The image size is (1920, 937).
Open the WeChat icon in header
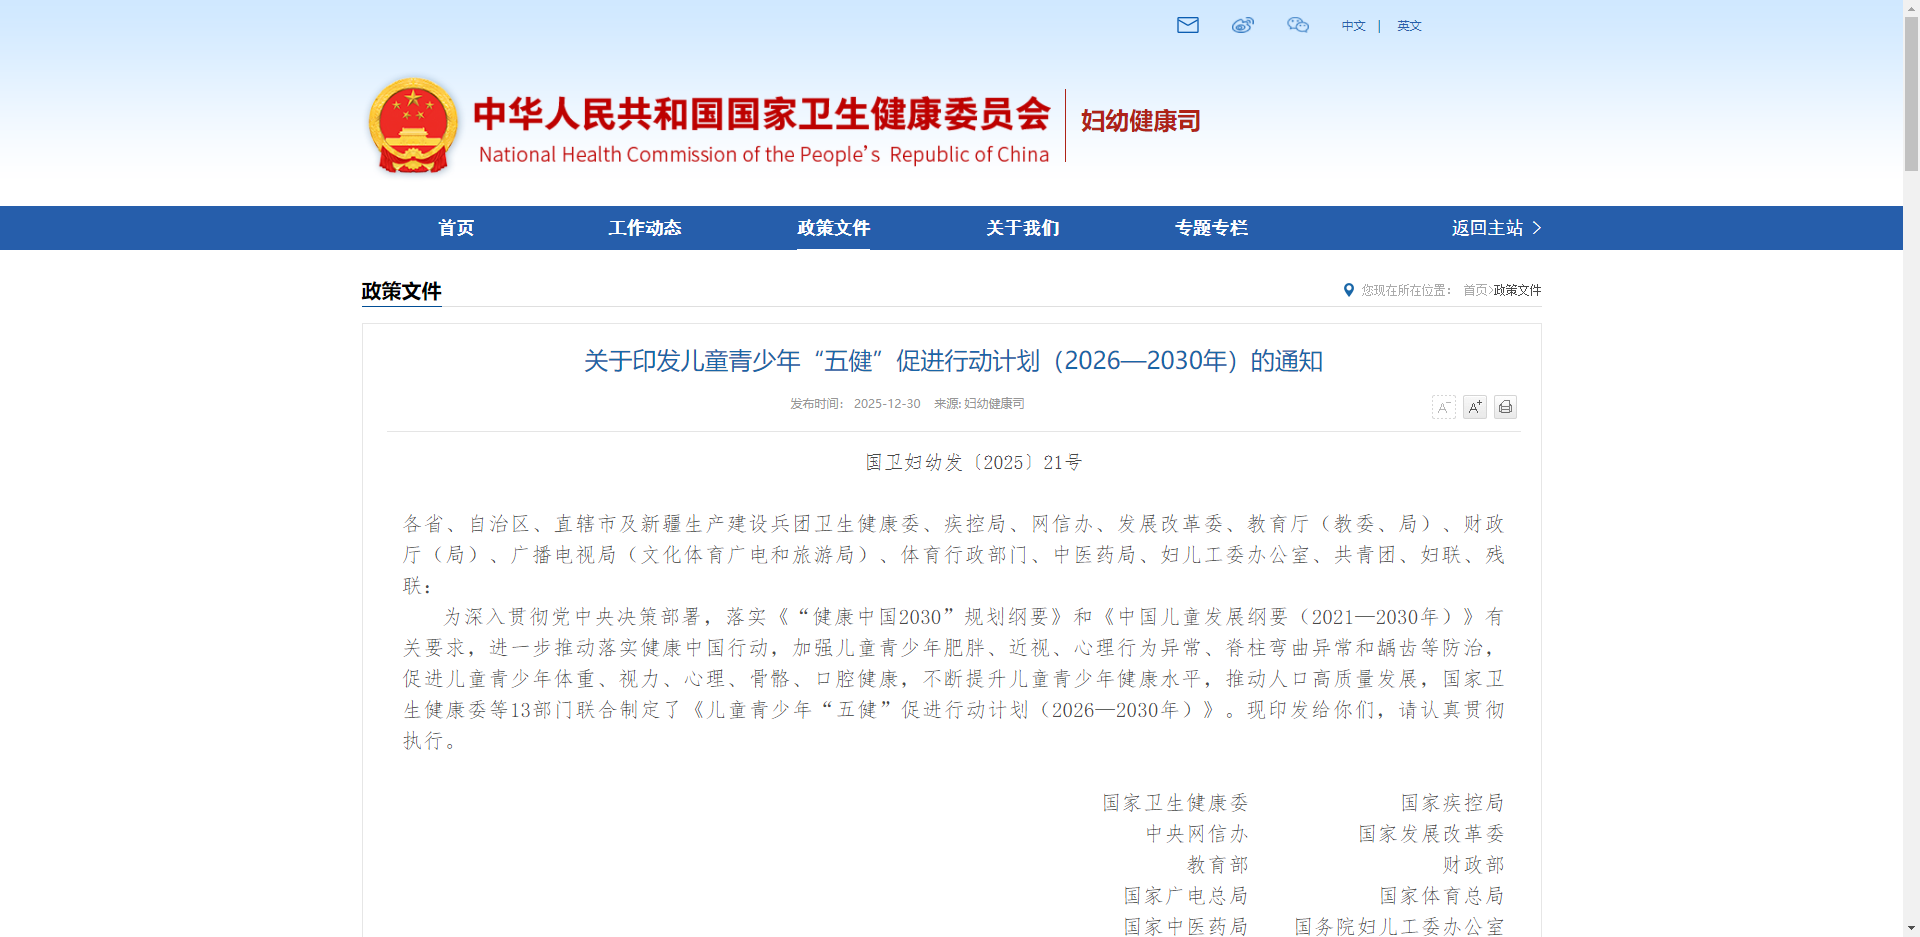point(1297,25)
